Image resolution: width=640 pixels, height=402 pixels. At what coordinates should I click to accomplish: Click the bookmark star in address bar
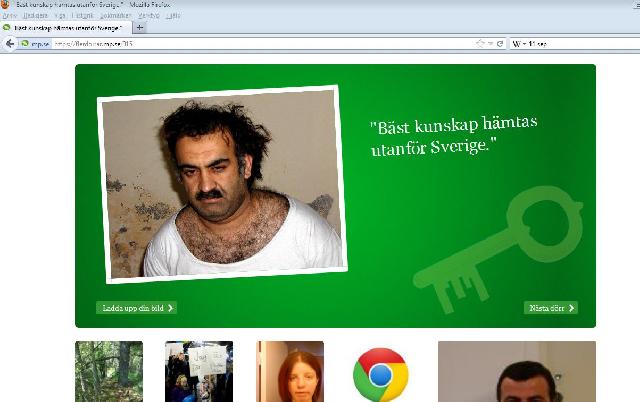click(481, 44)
